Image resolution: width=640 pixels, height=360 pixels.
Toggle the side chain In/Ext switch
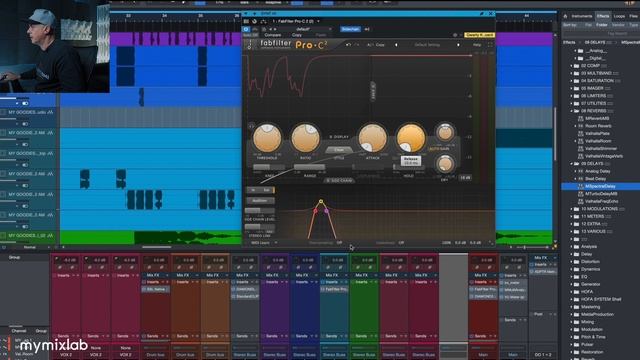(260, 190)
